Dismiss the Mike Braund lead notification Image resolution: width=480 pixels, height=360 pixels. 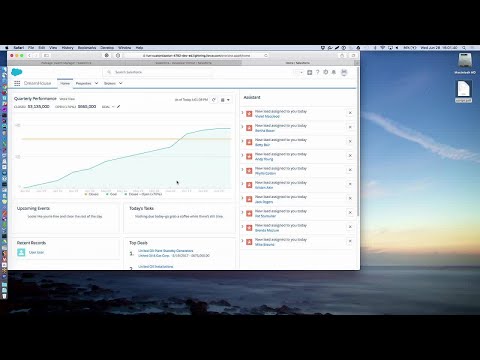coord(350,241)
